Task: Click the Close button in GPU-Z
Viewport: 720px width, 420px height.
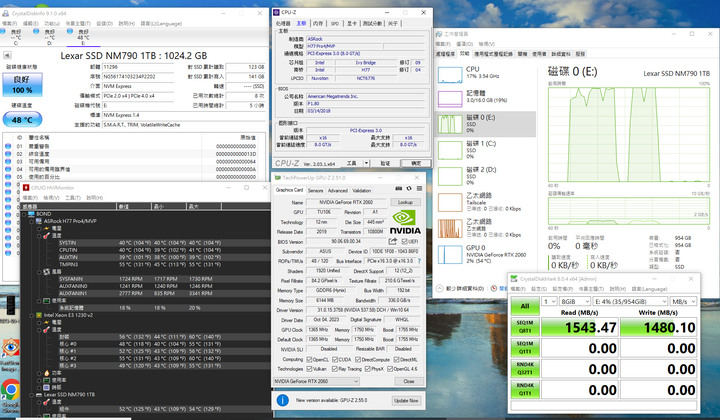Action: [x=409, y=381]
